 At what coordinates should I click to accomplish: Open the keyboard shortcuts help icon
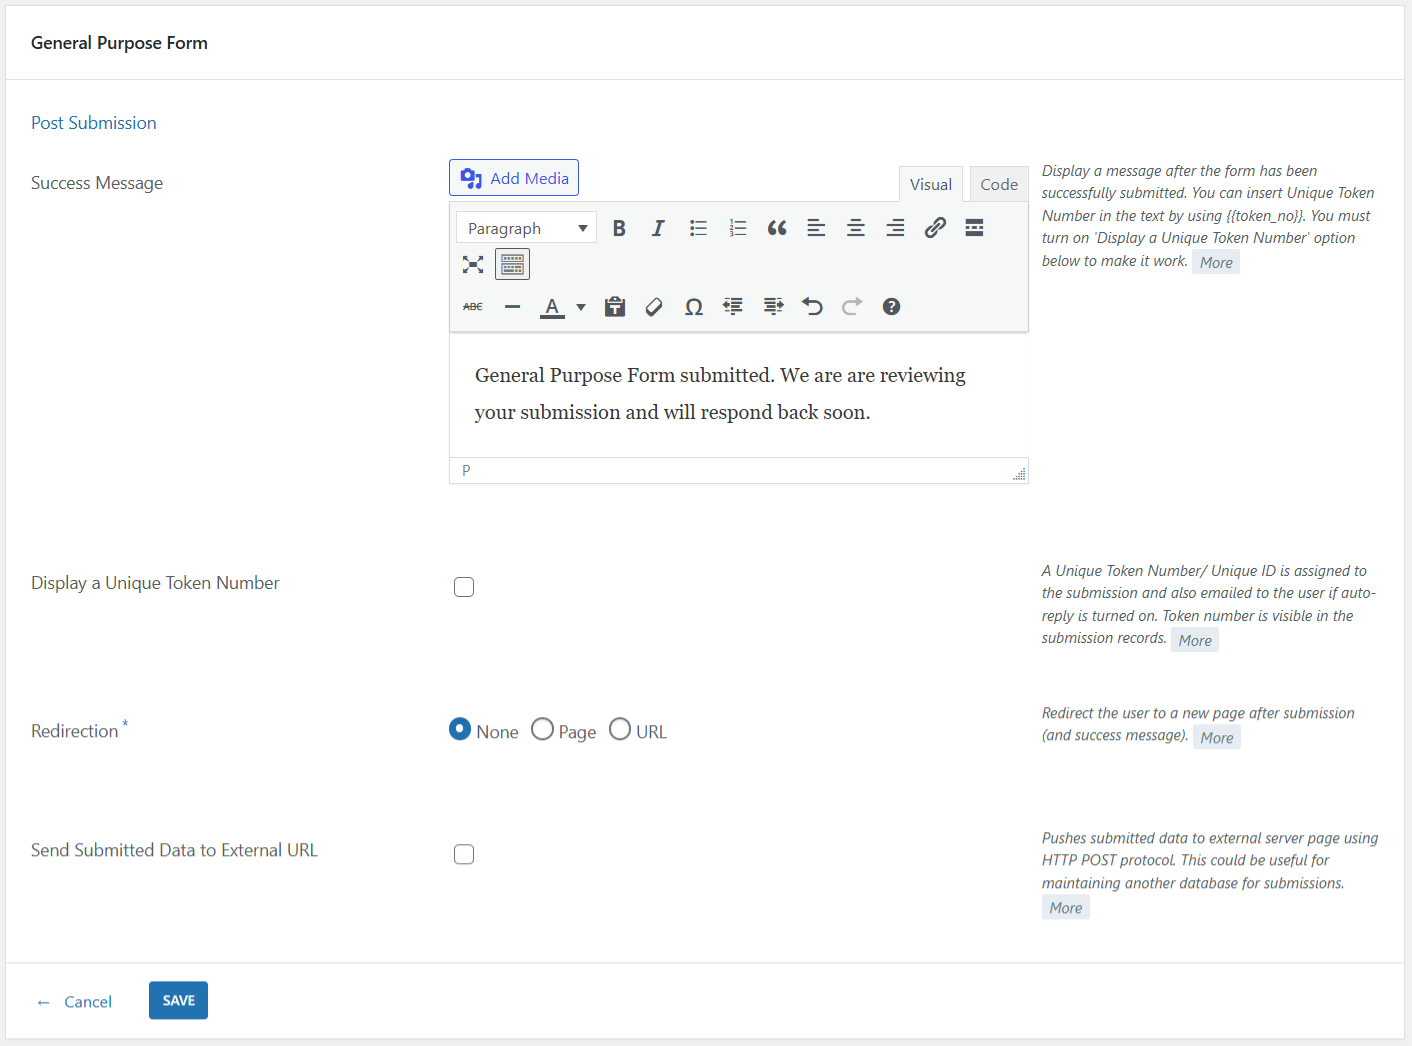point(891,307)
